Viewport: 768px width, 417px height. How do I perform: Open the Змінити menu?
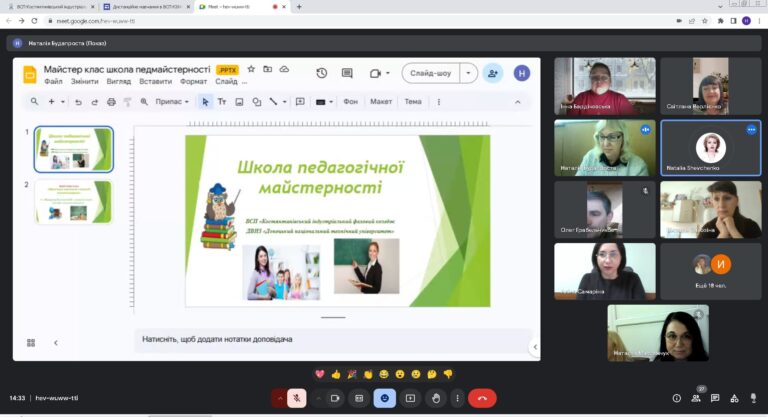[84, 81]
